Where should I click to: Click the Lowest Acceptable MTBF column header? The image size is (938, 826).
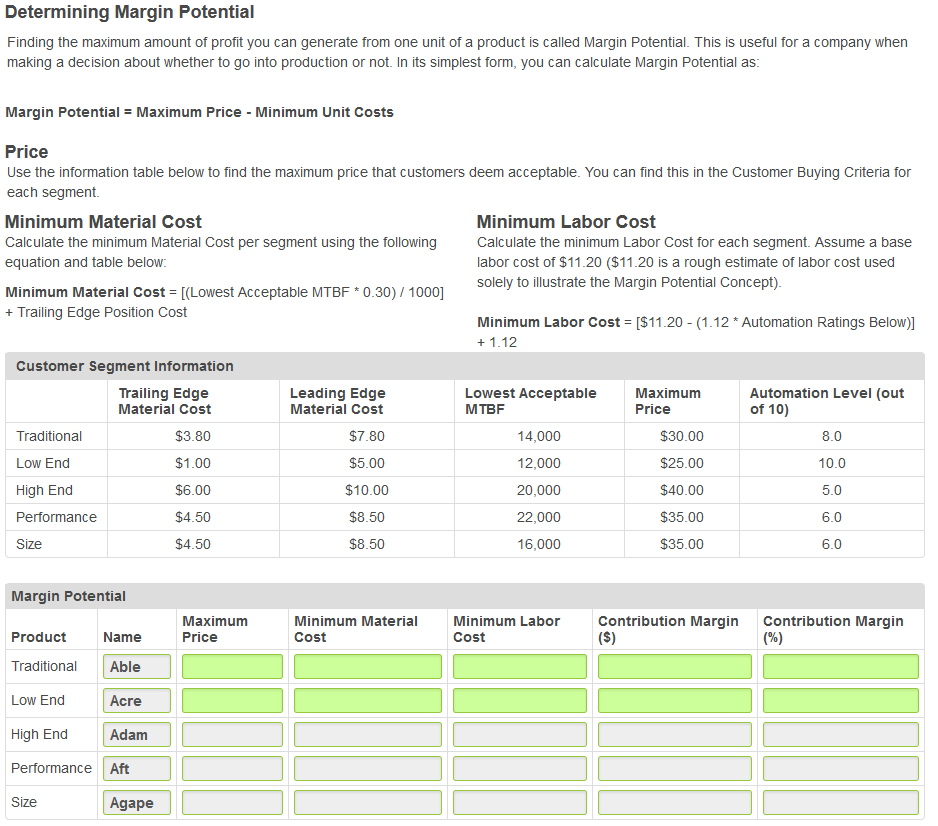[531, 401]
